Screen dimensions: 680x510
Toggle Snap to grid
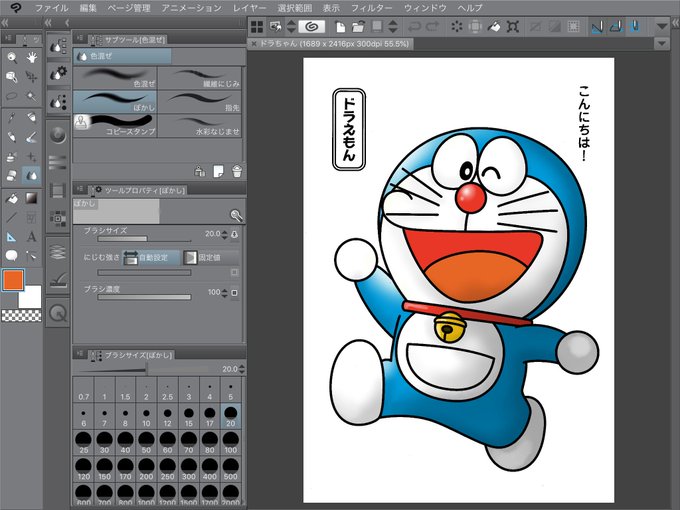pos(635,27)
